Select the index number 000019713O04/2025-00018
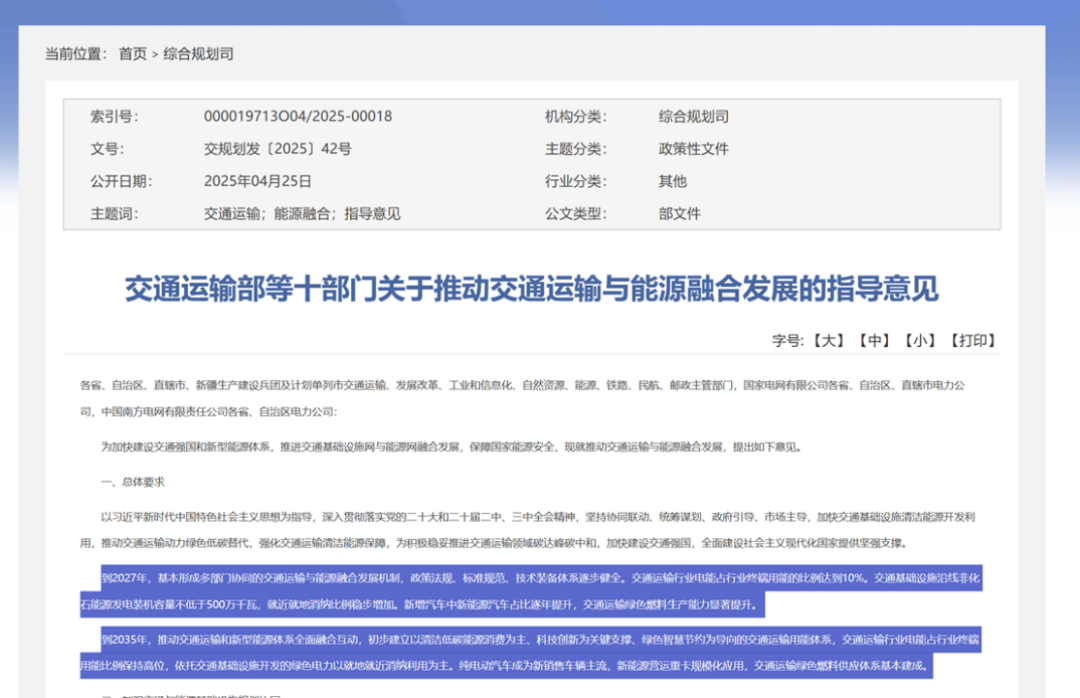 coord(298,116)
